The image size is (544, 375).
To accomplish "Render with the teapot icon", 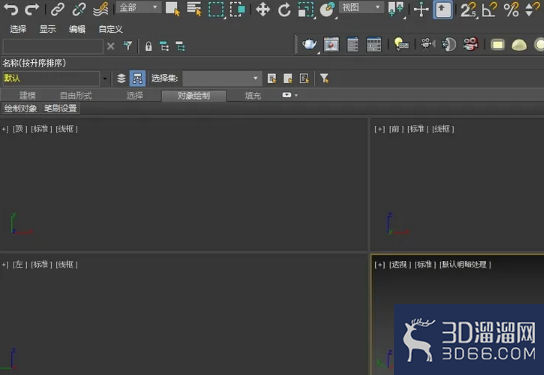I will pyautogui.click(x=309, y=45).
